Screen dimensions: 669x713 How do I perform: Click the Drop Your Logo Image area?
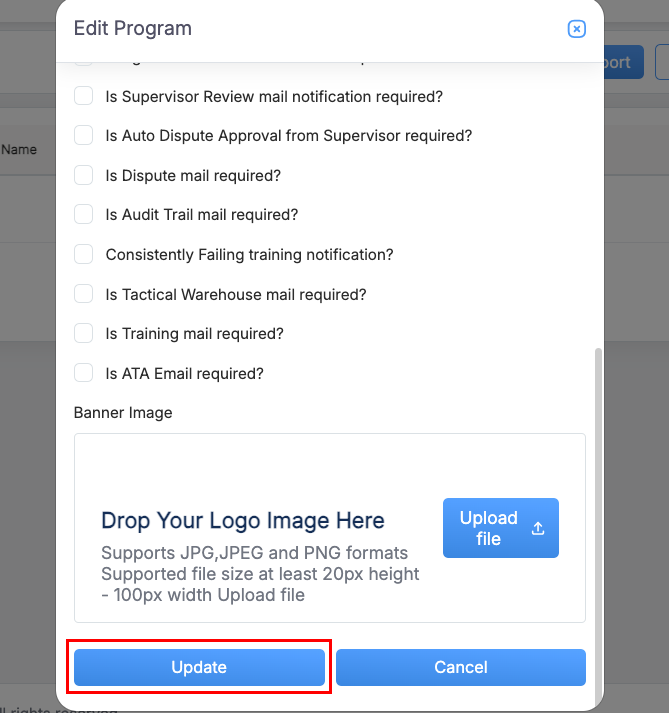click(243, 521)
